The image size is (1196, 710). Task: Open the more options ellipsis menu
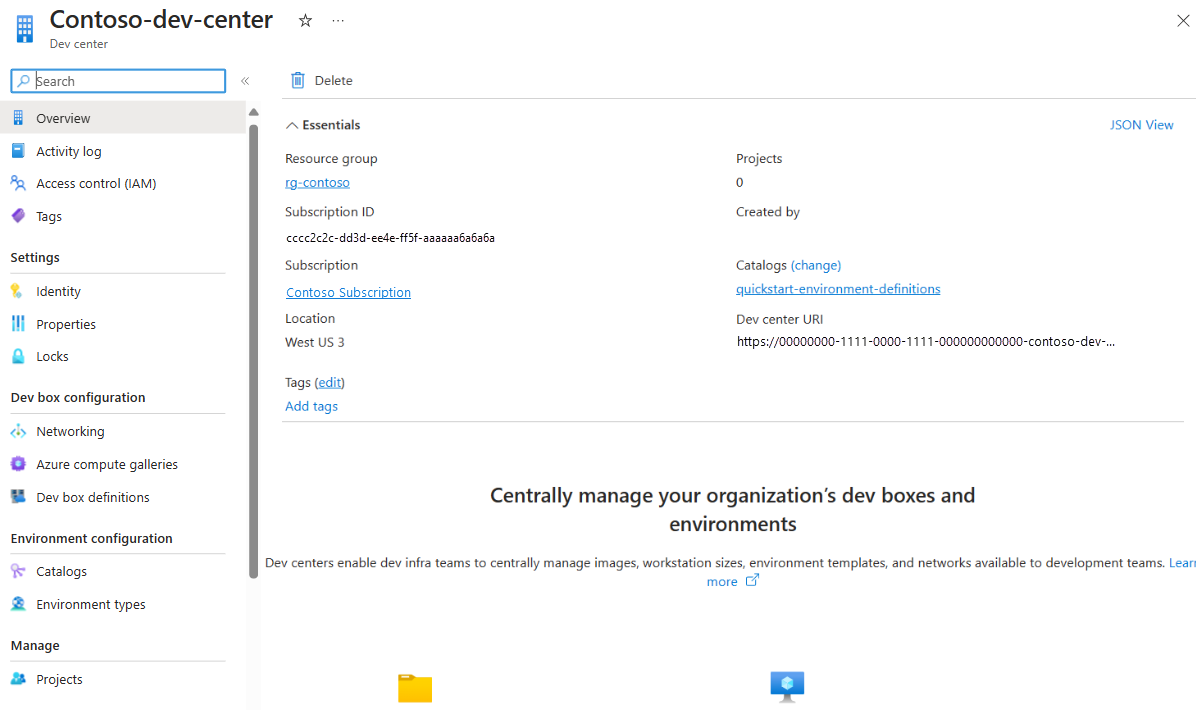point(338,21)
